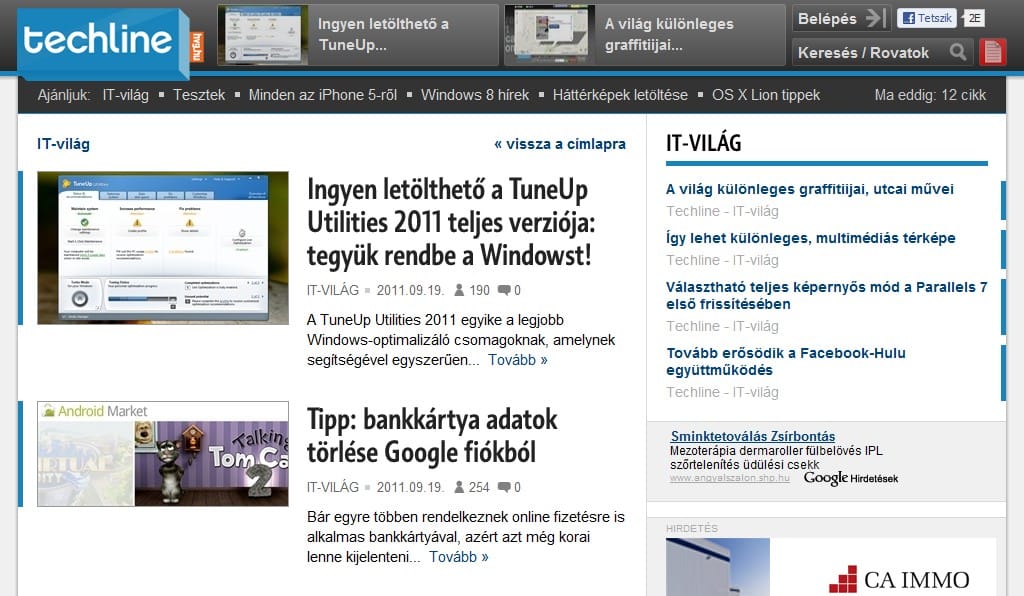Image resolution: width=1024 pixels, height=596 pixels.
Task: Go back via vissza a címlapra
Action: coord(560,144)
